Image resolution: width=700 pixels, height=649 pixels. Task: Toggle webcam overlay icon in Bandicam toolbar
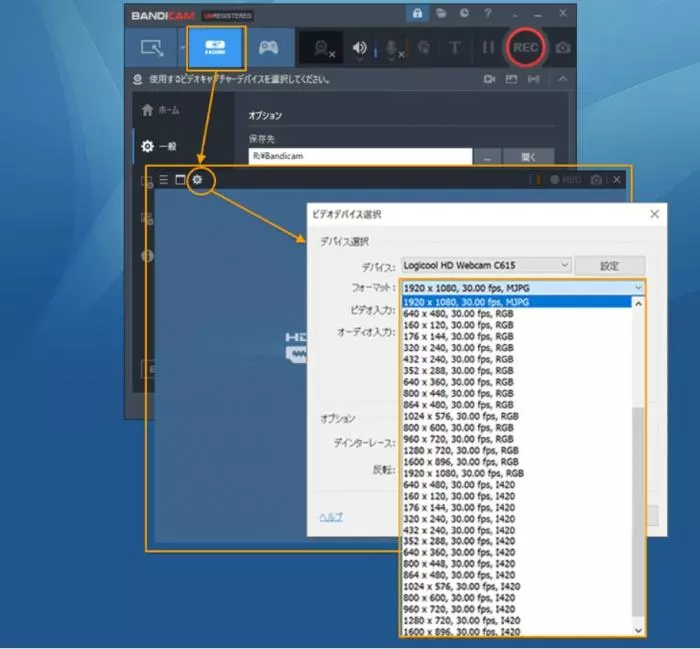coord(323,48)
